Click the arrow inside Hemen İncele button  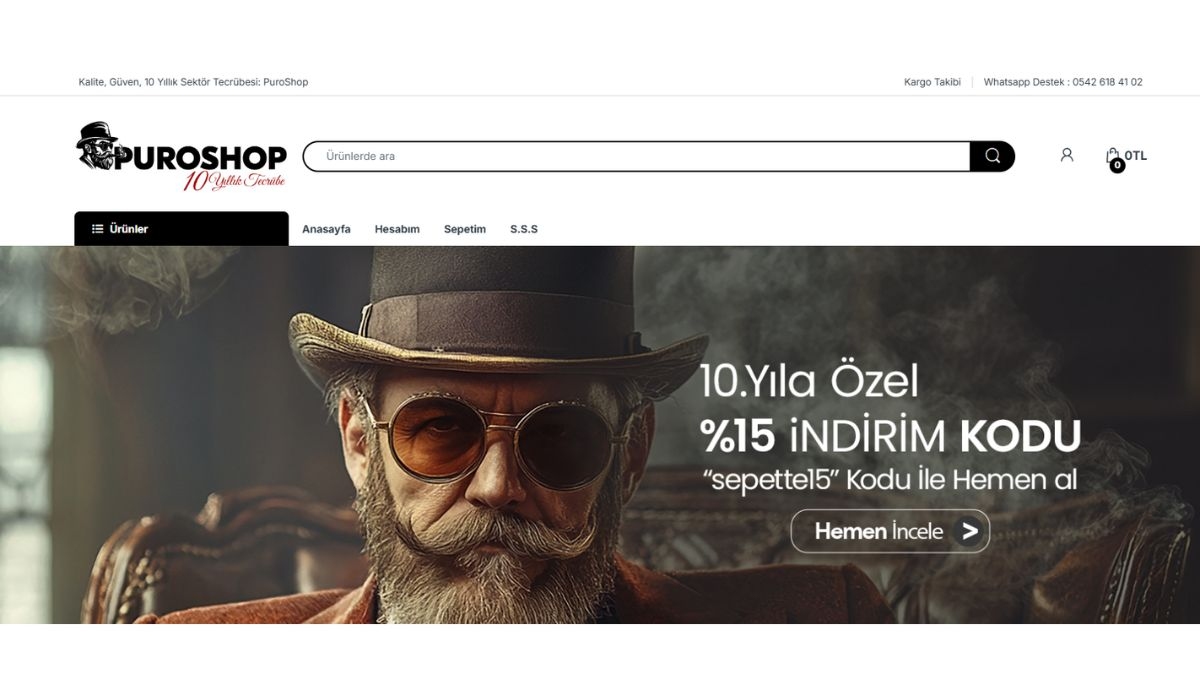[x=969, y=531]
